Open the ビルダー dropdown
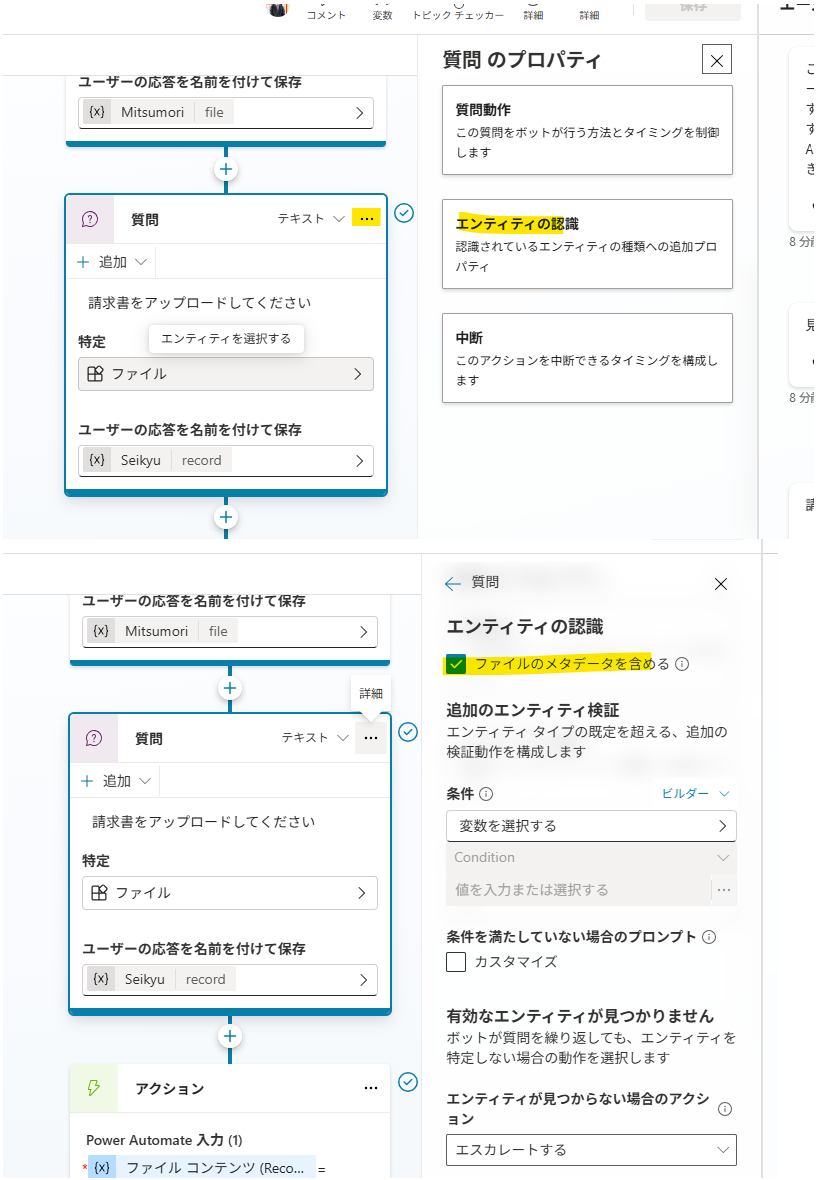817x1180 pixels. (x=696, y=793)
